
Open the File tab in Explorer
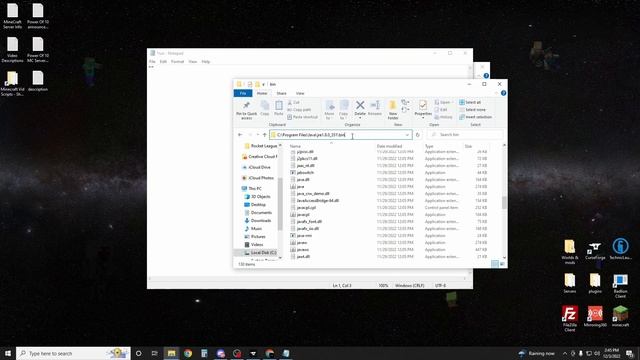tap(243, 93)
